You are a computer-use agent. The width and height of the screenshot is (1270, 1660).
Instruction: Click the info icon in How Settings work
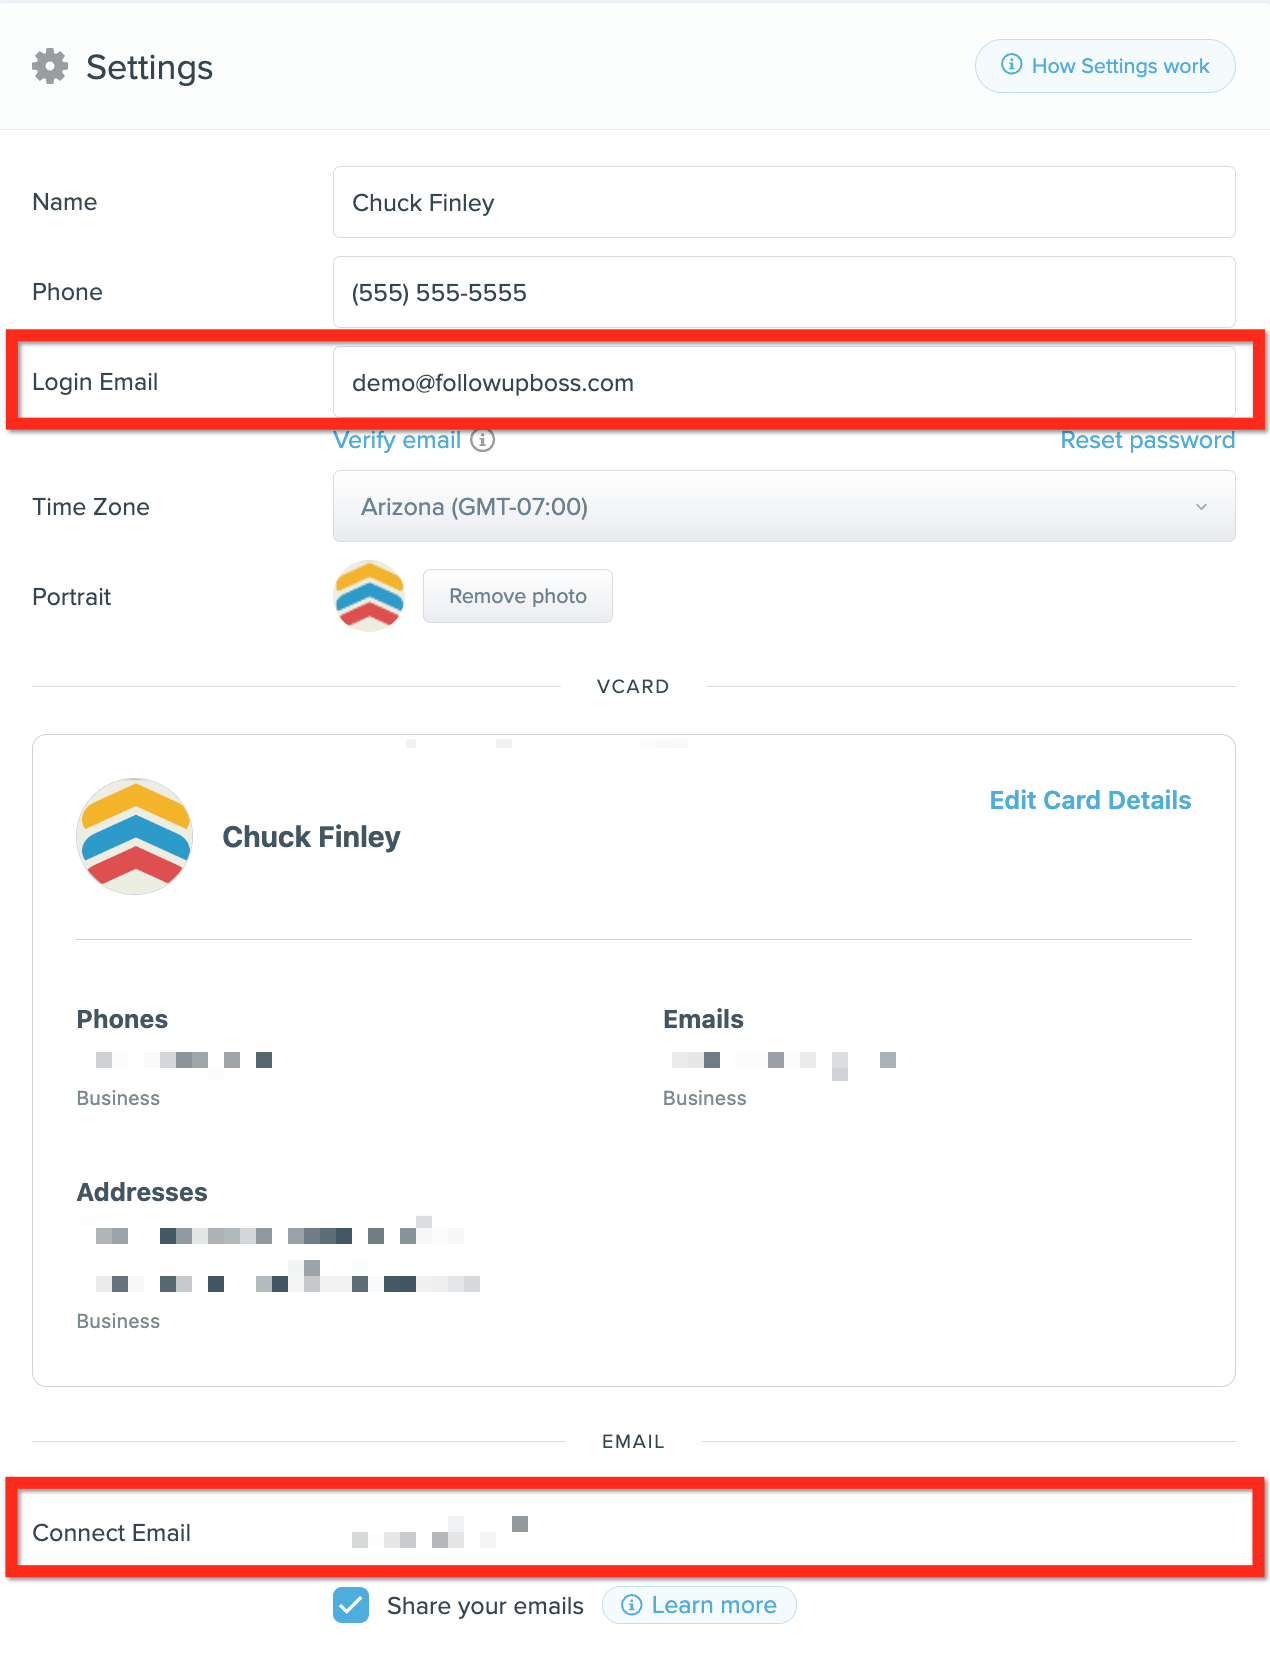(x=1012, y=65)
